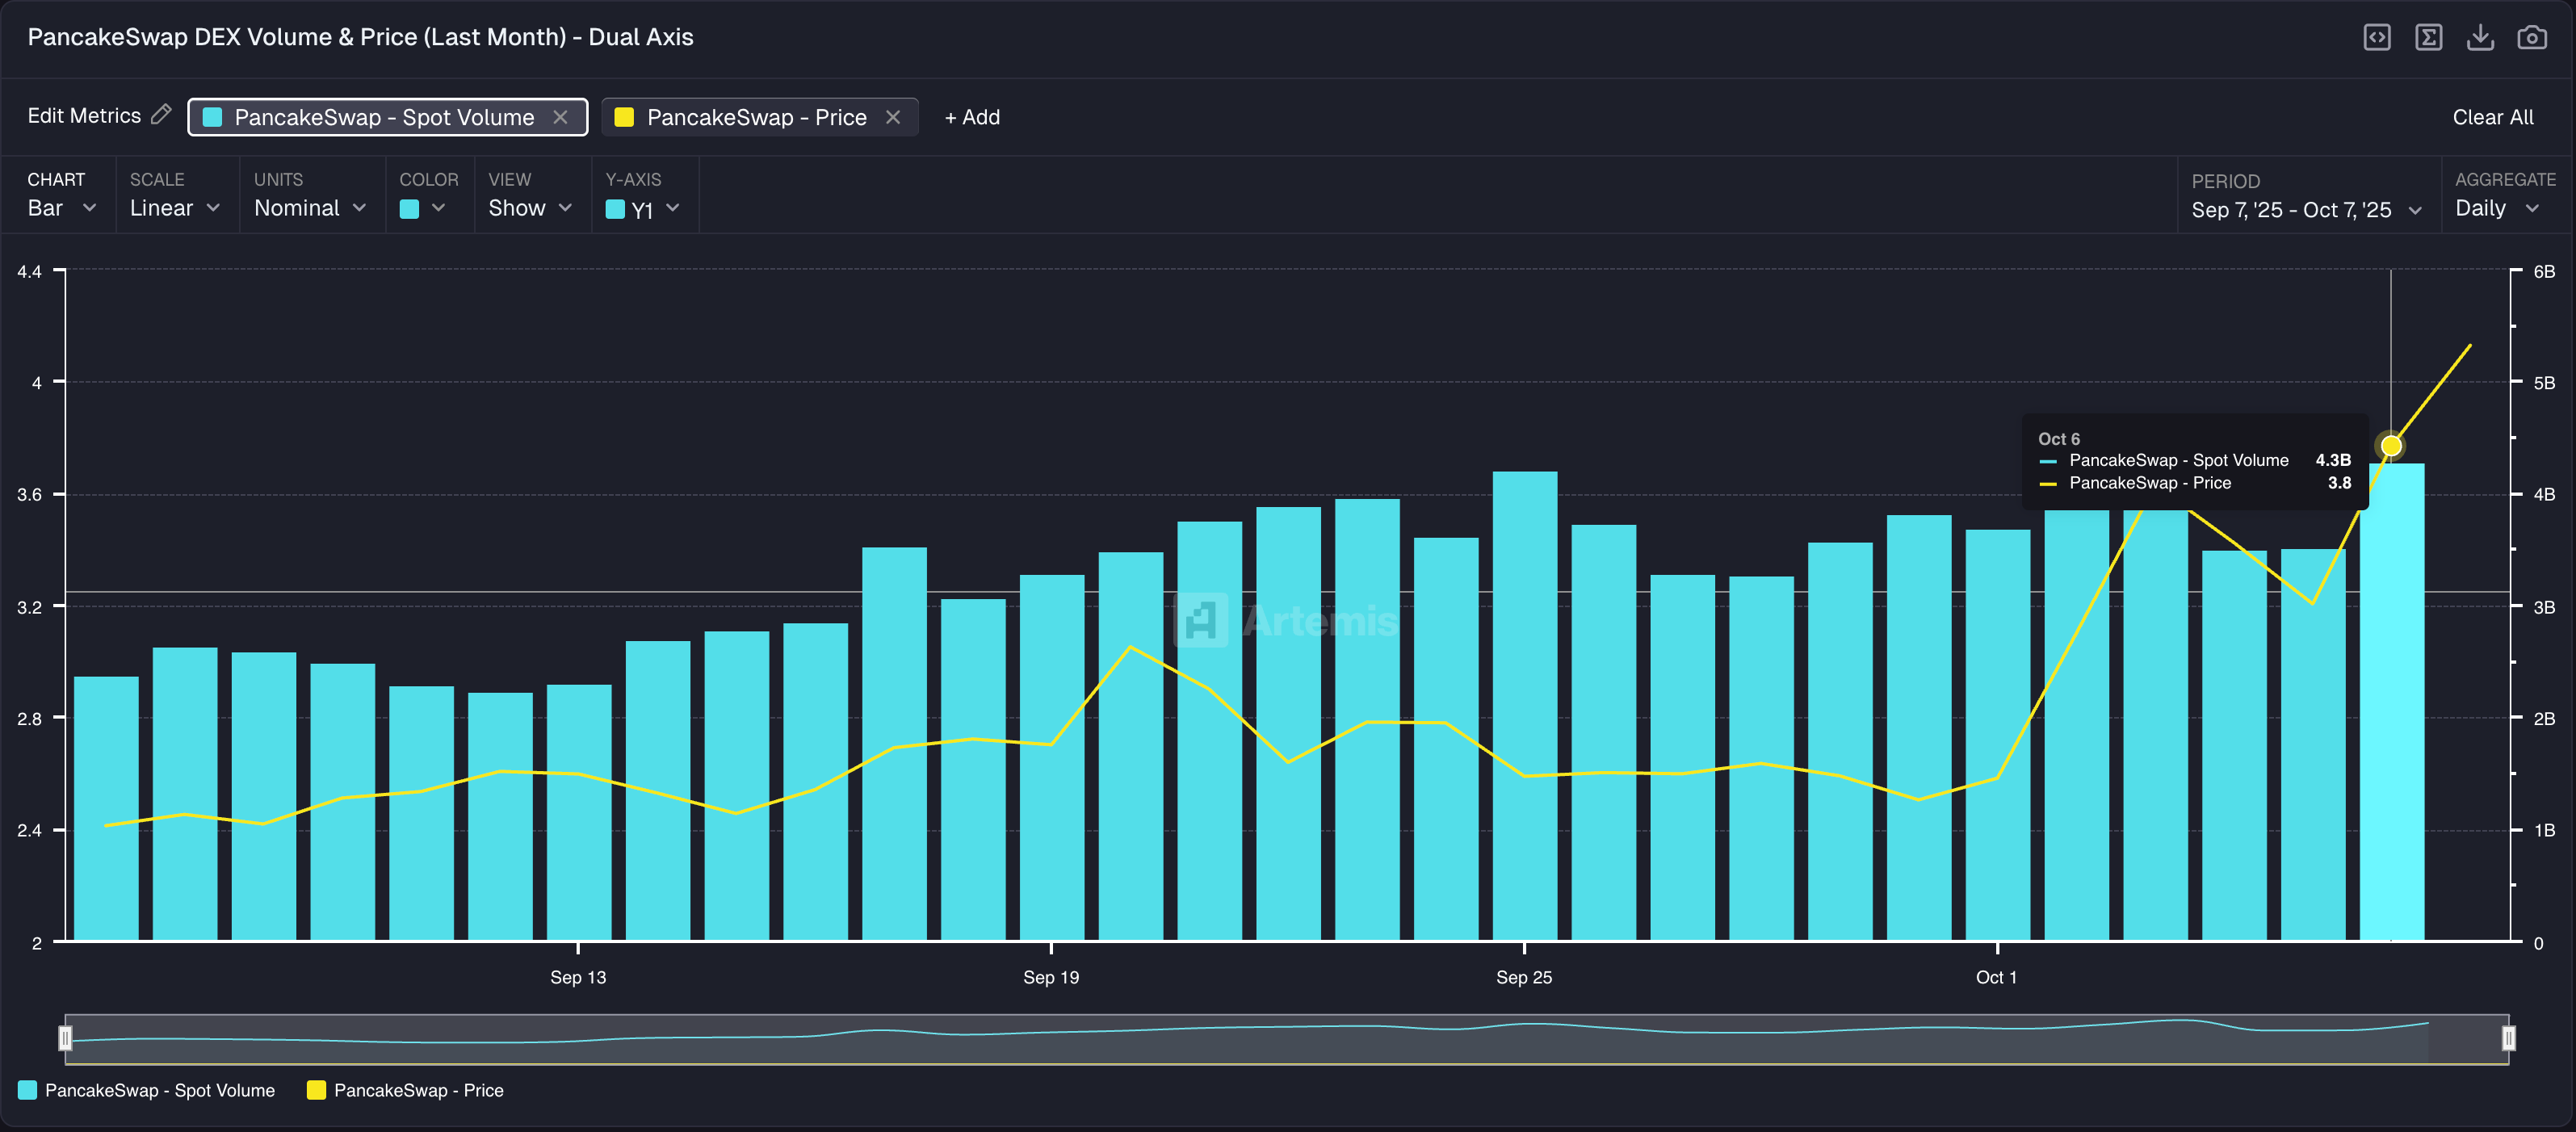Toggle Price series in bottom legend

(405, 1090)
